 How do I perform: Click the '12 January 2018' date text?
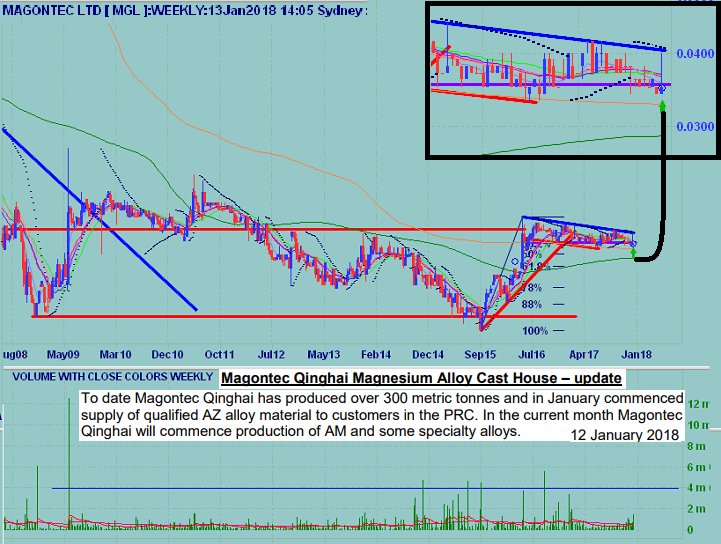(624, 435)
